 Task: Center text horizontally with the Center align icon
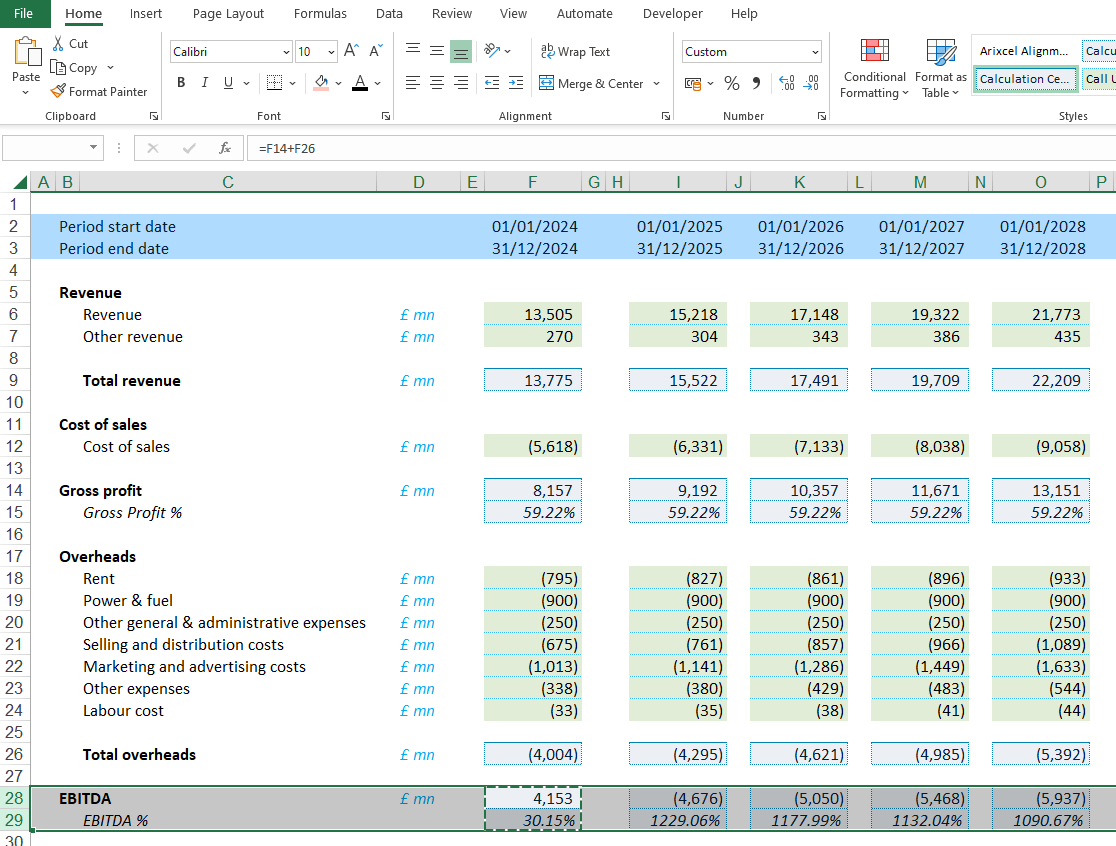point(437,84)
